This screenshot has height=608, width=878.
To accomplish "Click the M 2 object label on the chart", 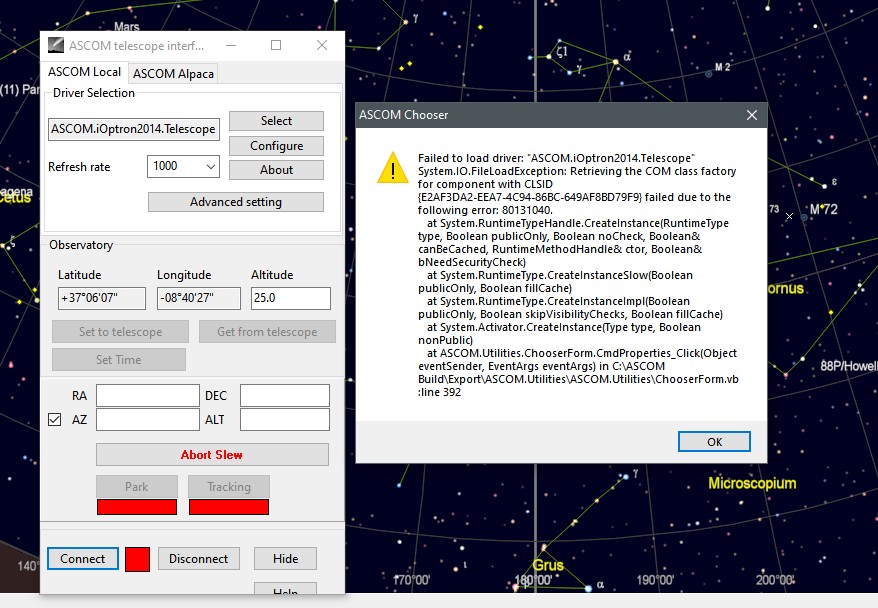I will [722, 67].
